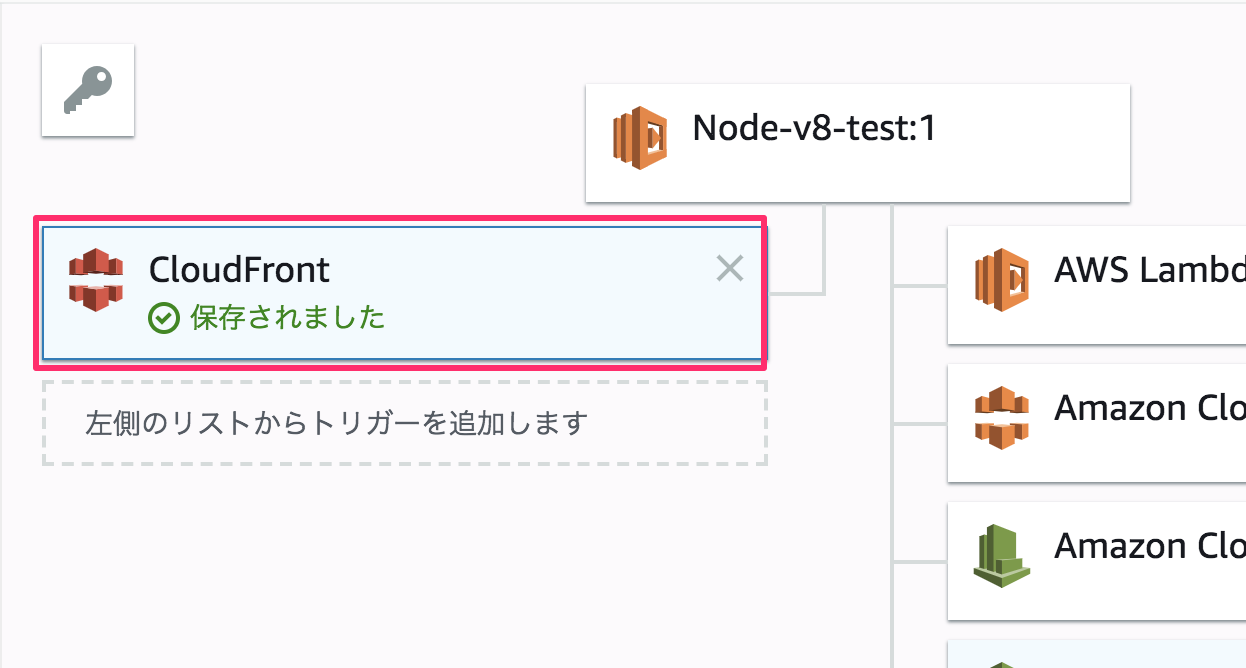Click the gray key icon top-left
Viewport: 1246px width, 668px height.
point(87,89)
